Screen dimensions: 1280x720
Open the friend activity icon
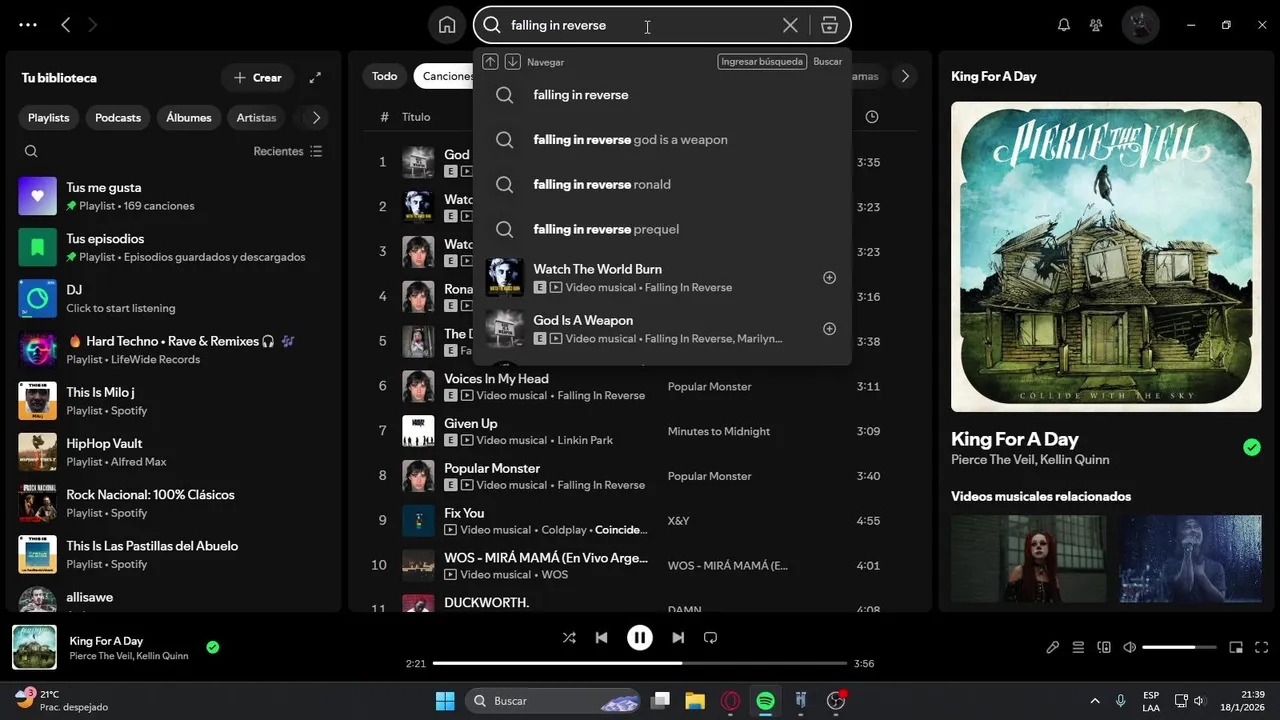1096,25
